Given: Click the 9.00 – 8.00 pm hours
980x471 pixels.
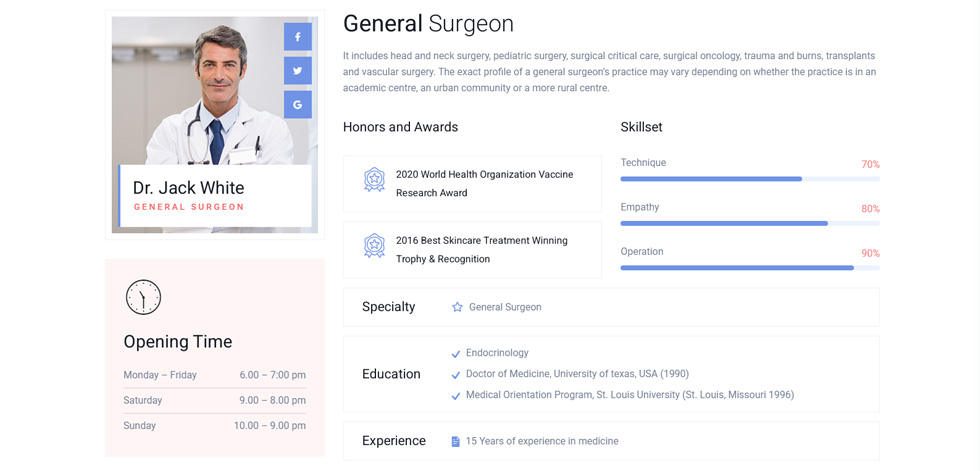Looking at the screenshot, I should click(272, 400).
